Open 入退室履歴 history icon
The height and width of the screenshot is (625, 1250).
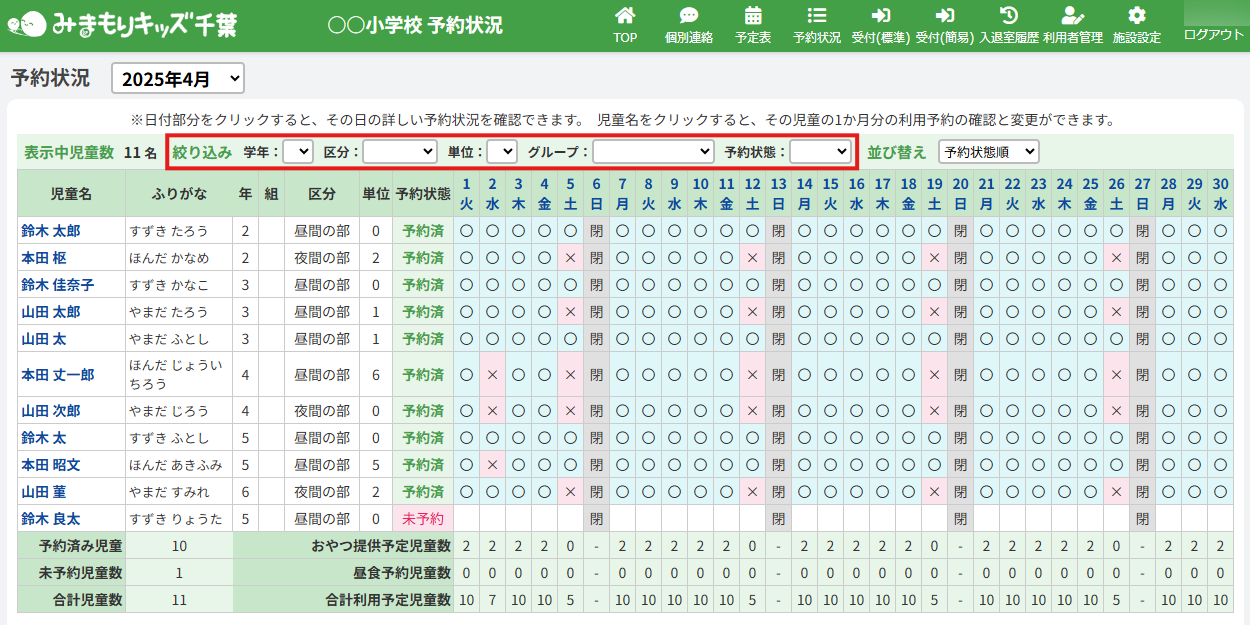(1009, 17)
